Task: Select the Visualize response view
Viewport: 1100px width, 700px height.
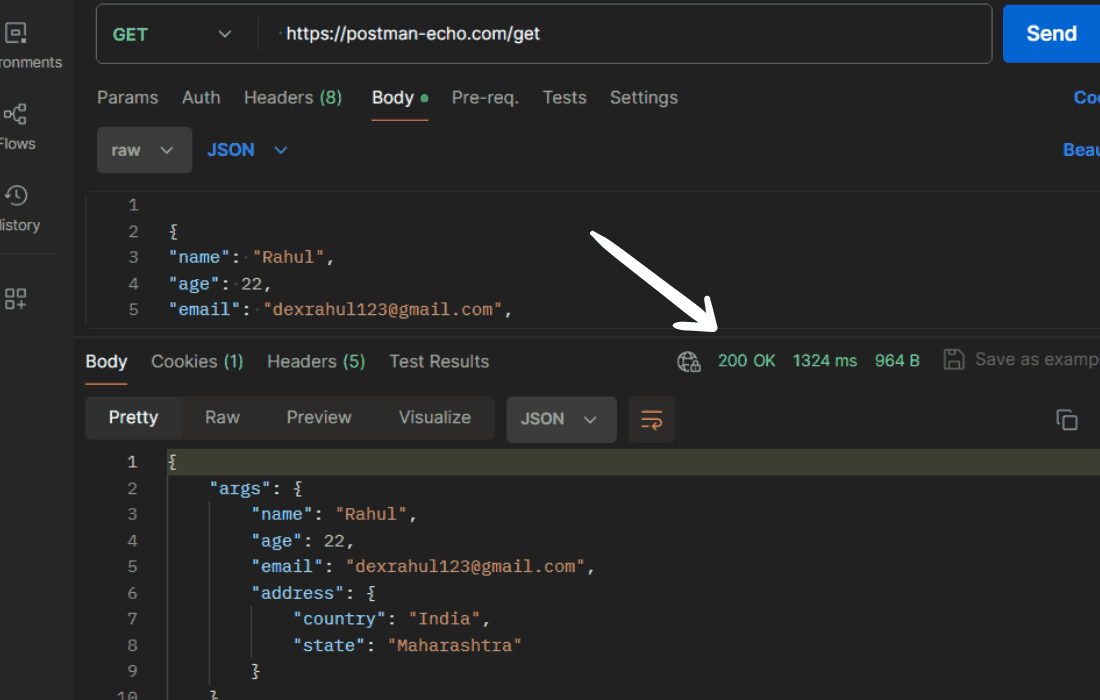Action: tap(435, 418)
